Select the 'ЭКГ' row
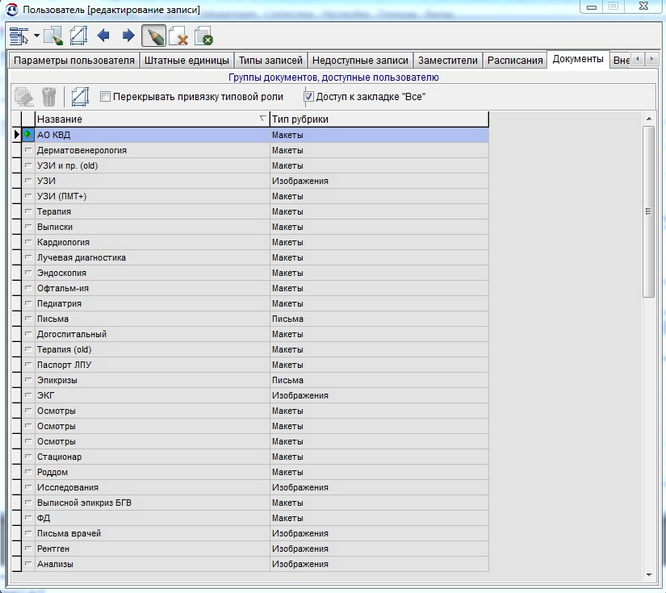Image resolution: width=666 pixels, height=593 pixels. (255, 395)
